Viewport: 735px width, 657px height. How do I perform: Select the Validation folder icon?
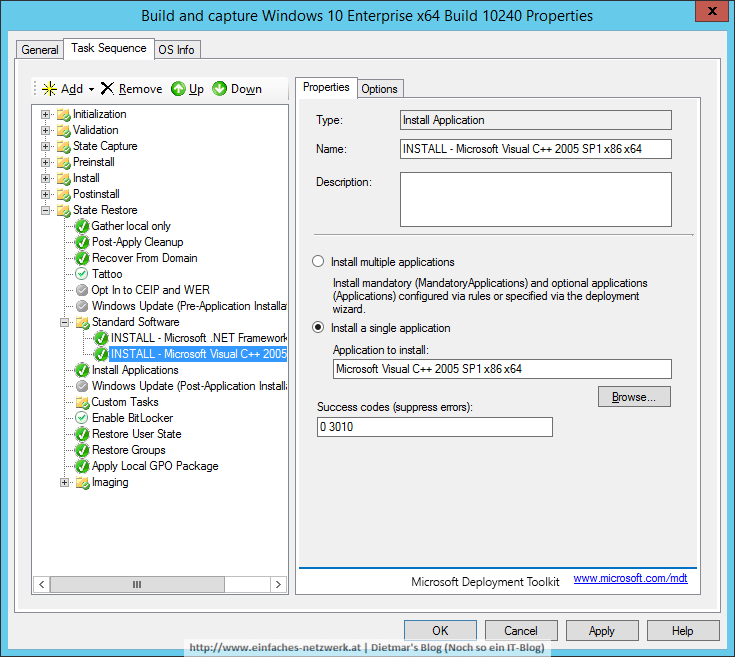click(x=63, y=130)
